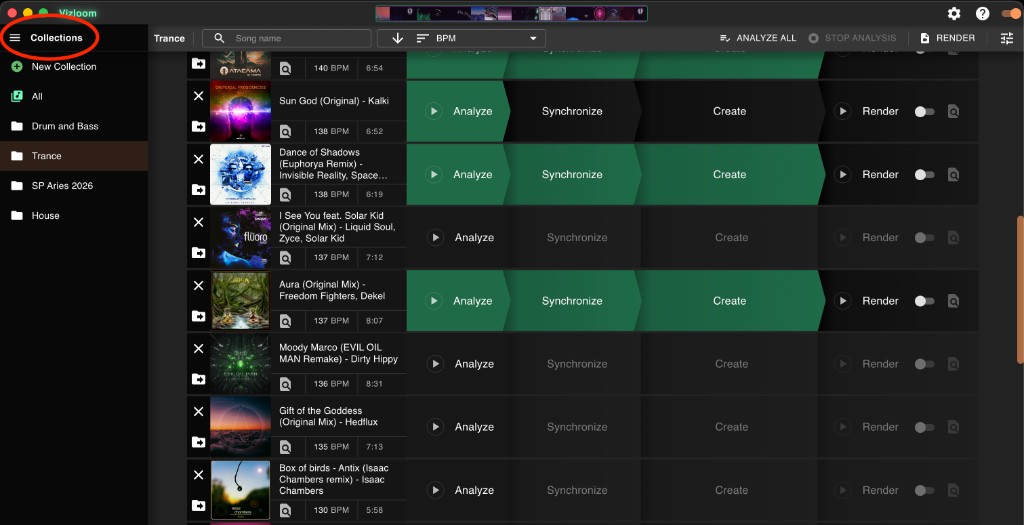
Task: Click move-to-folder icon for Moody Marco
Action: tap(199, 379)
